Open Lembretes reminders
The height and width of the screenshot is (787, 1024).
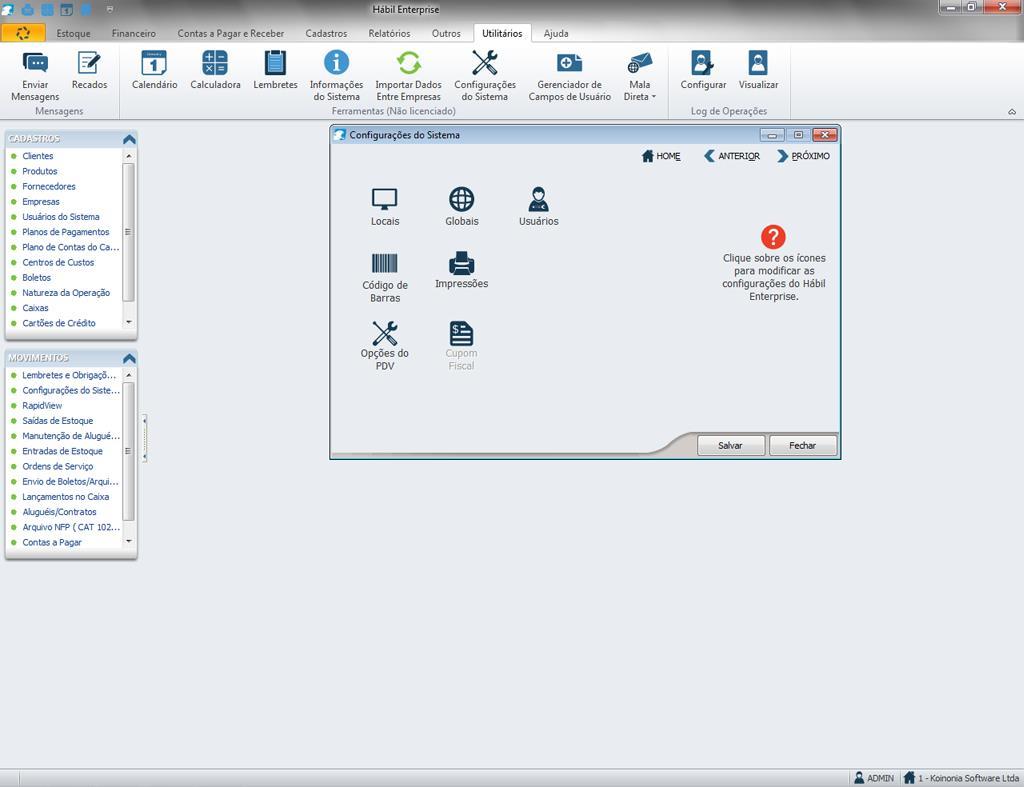click(x=275, y=70)
